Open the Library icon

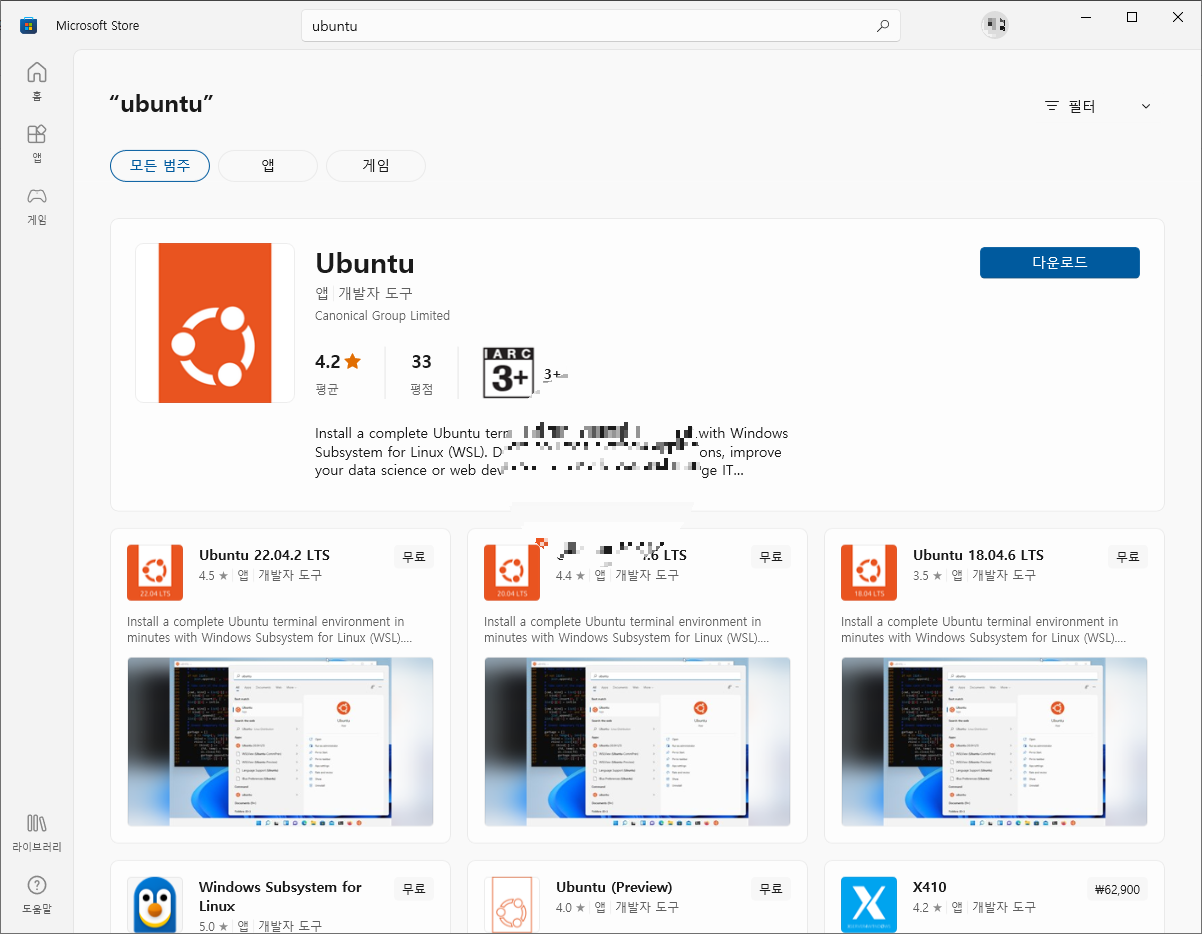(37, 823)
